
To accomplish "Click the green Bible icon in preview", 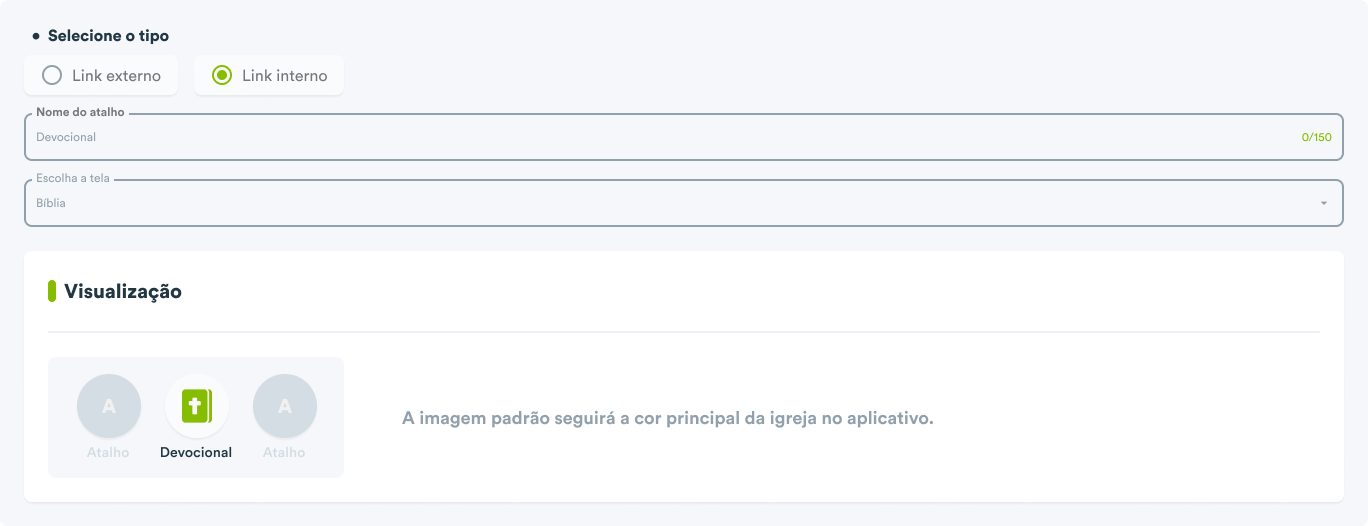I will (x=197, y=406).
